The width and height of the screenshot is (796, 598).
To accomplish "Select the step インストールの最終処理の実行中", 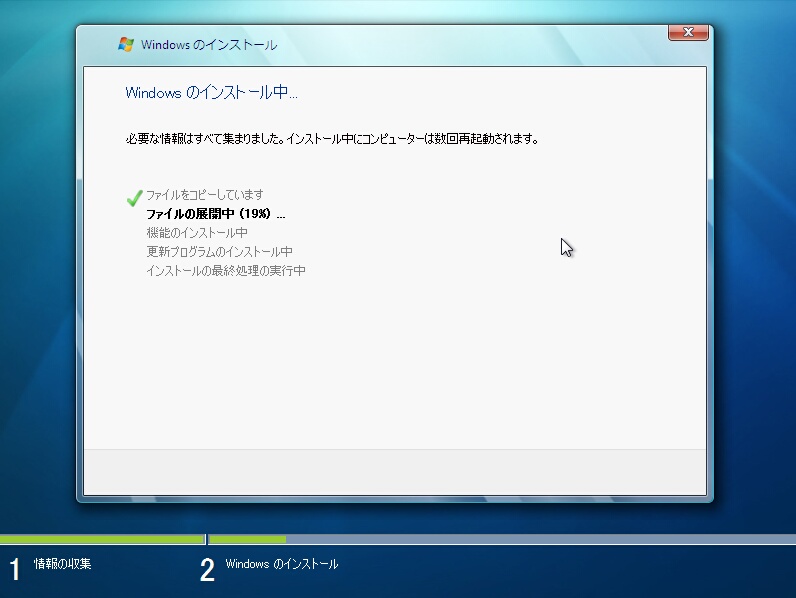I will pos(226,270).
